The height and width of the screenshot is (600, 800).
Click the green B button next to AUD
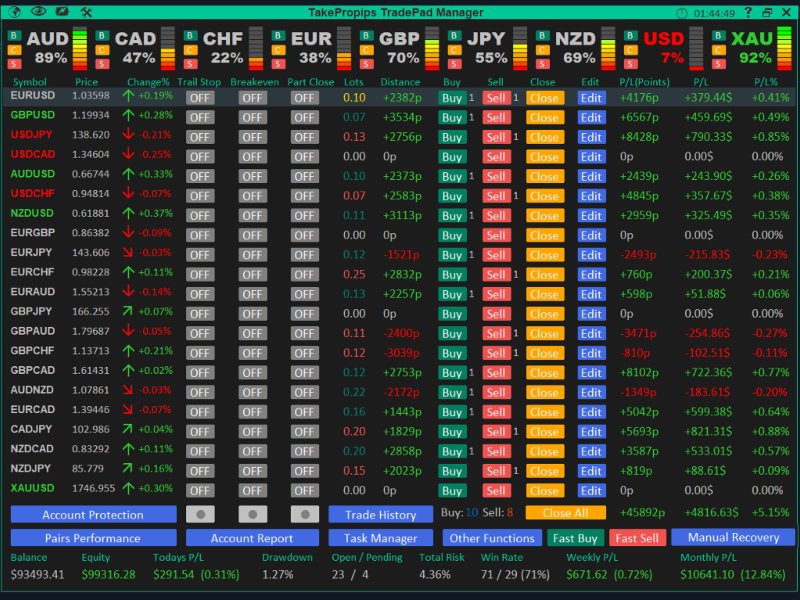(14, 36)
